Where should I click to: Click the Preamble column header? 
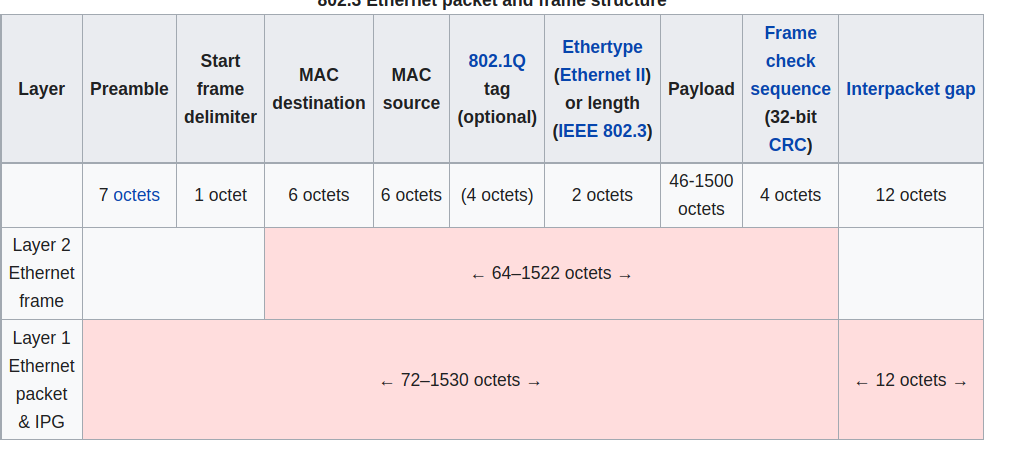[129, 89]
